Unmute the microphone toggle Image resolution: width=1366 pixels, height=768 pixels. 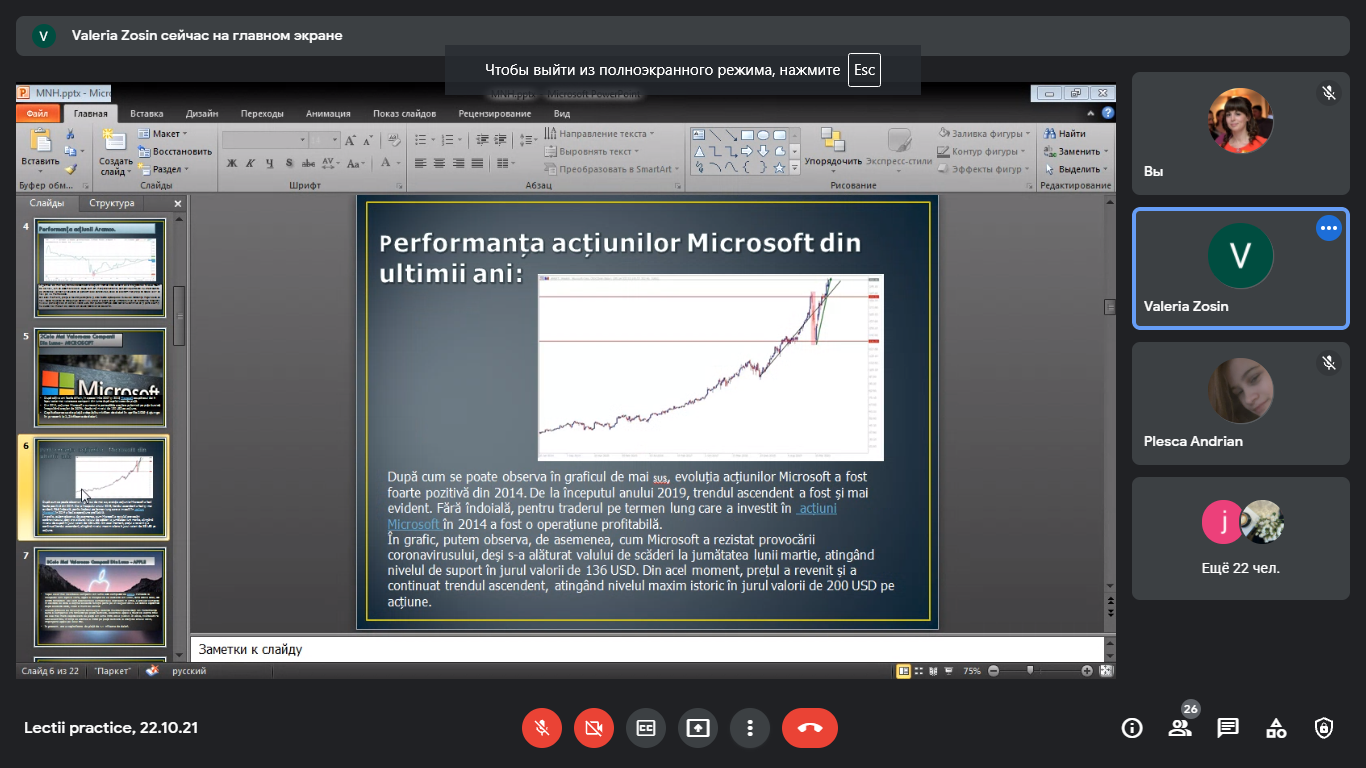(x=542, y=728)
